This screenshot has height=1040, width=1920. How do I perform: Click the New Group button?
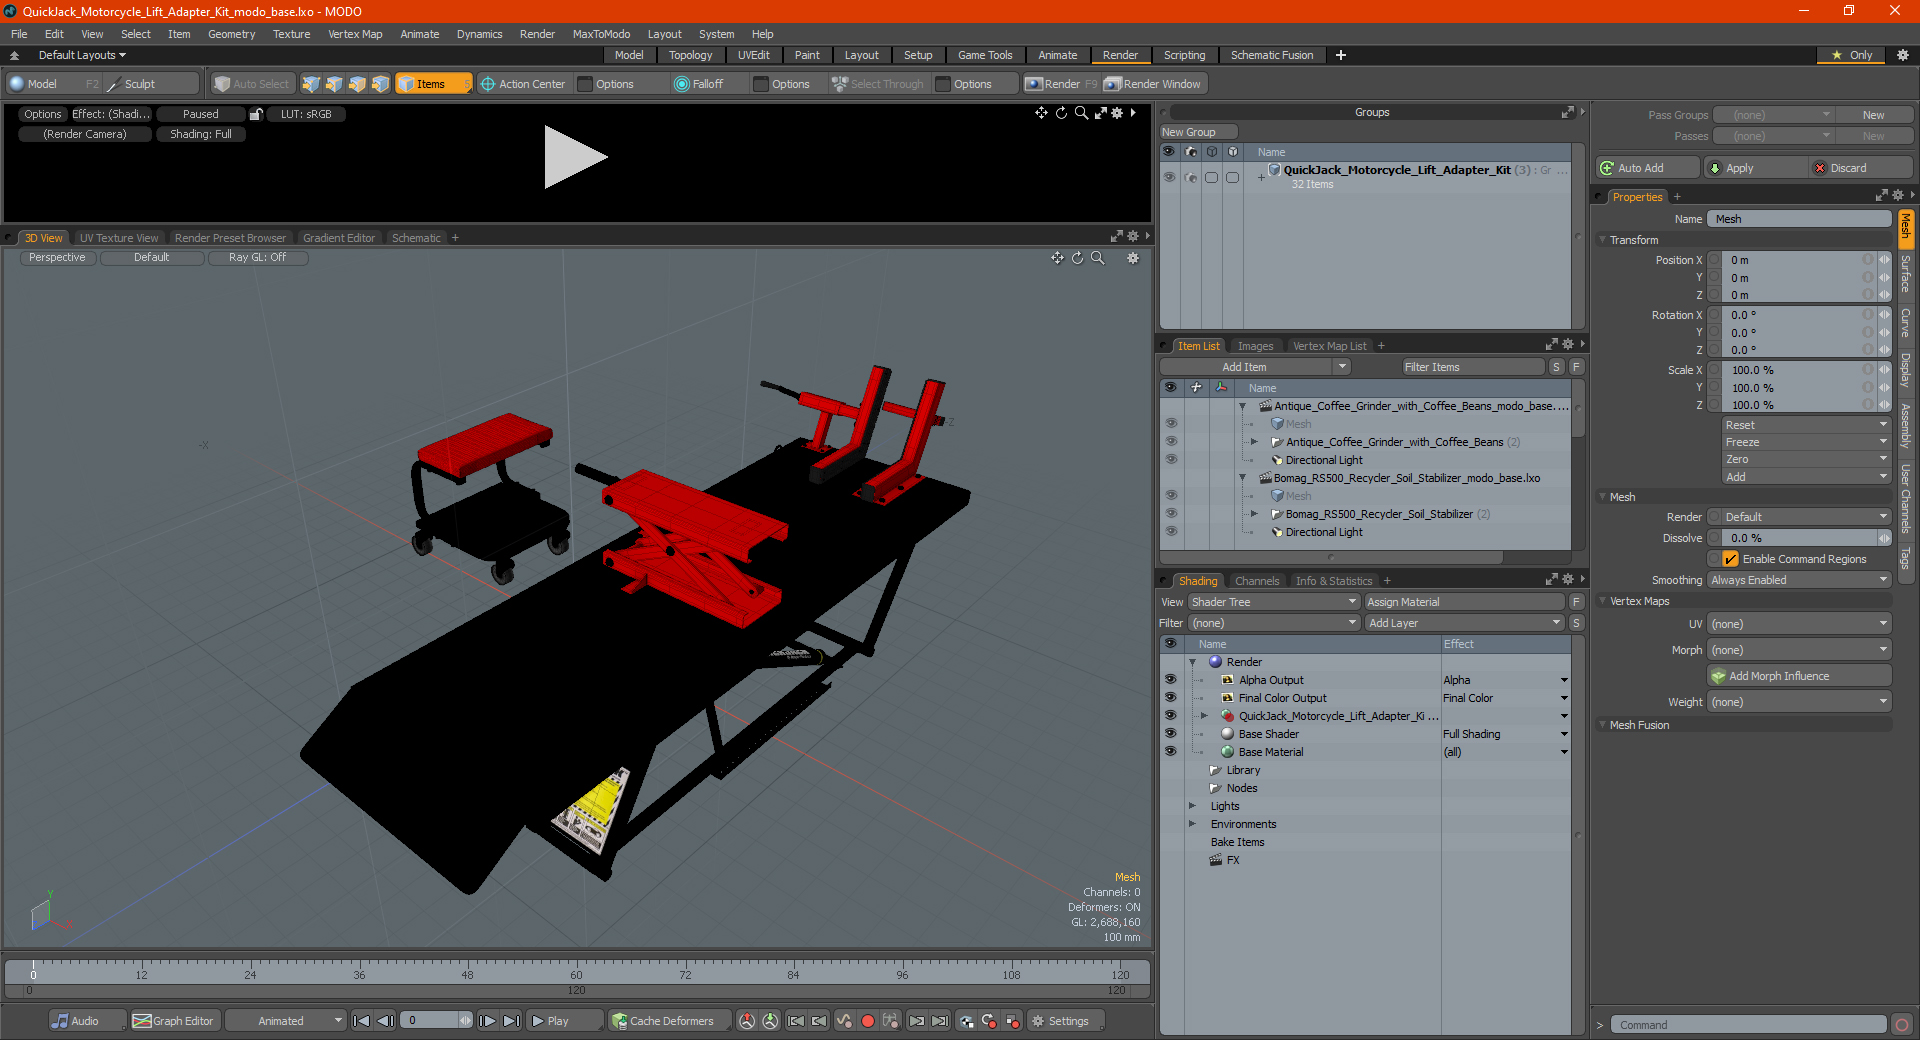pyautogui.click(x=1198, y=132)
